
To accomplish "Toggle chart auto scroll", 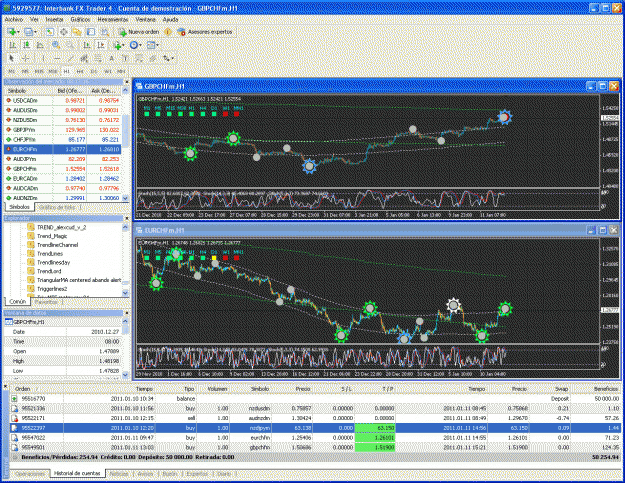I will (87, 45).
